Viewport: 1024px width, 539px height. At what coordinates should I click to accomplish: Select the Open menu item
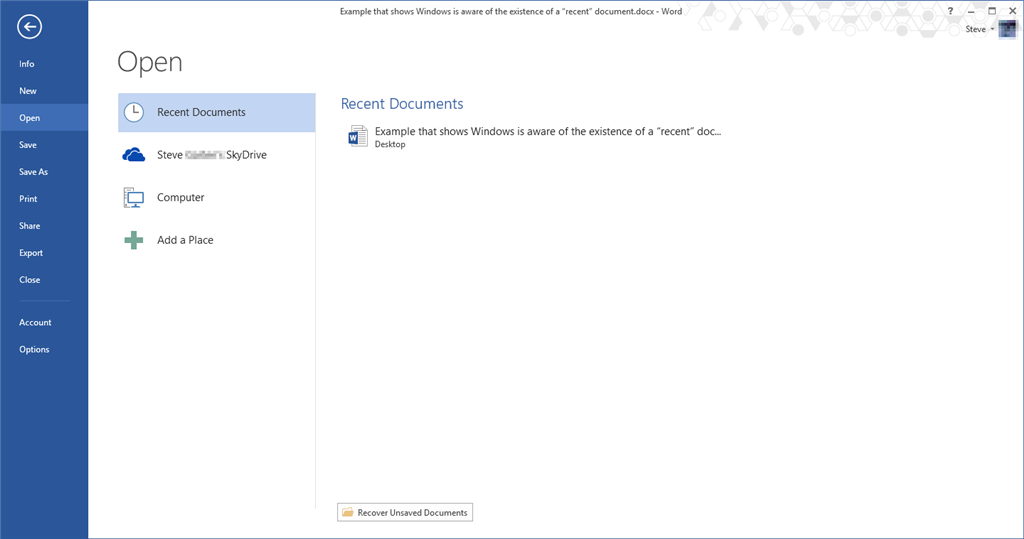44,118
